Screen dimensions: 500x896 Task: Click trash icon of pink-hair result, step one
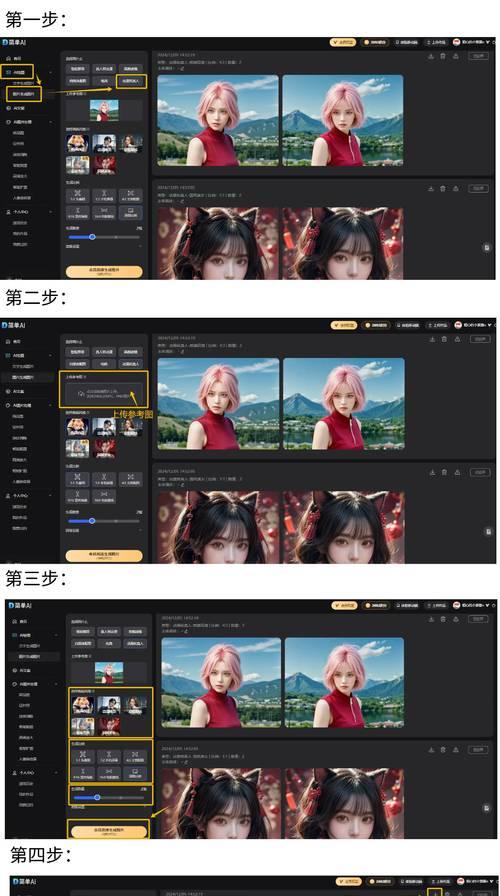pyautogui.click(x=443, y=56)
